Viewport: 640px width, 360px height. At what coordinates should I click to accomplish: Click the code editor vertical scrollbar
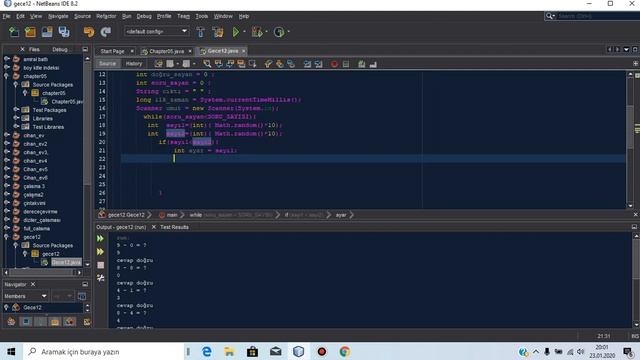(630, 140)
